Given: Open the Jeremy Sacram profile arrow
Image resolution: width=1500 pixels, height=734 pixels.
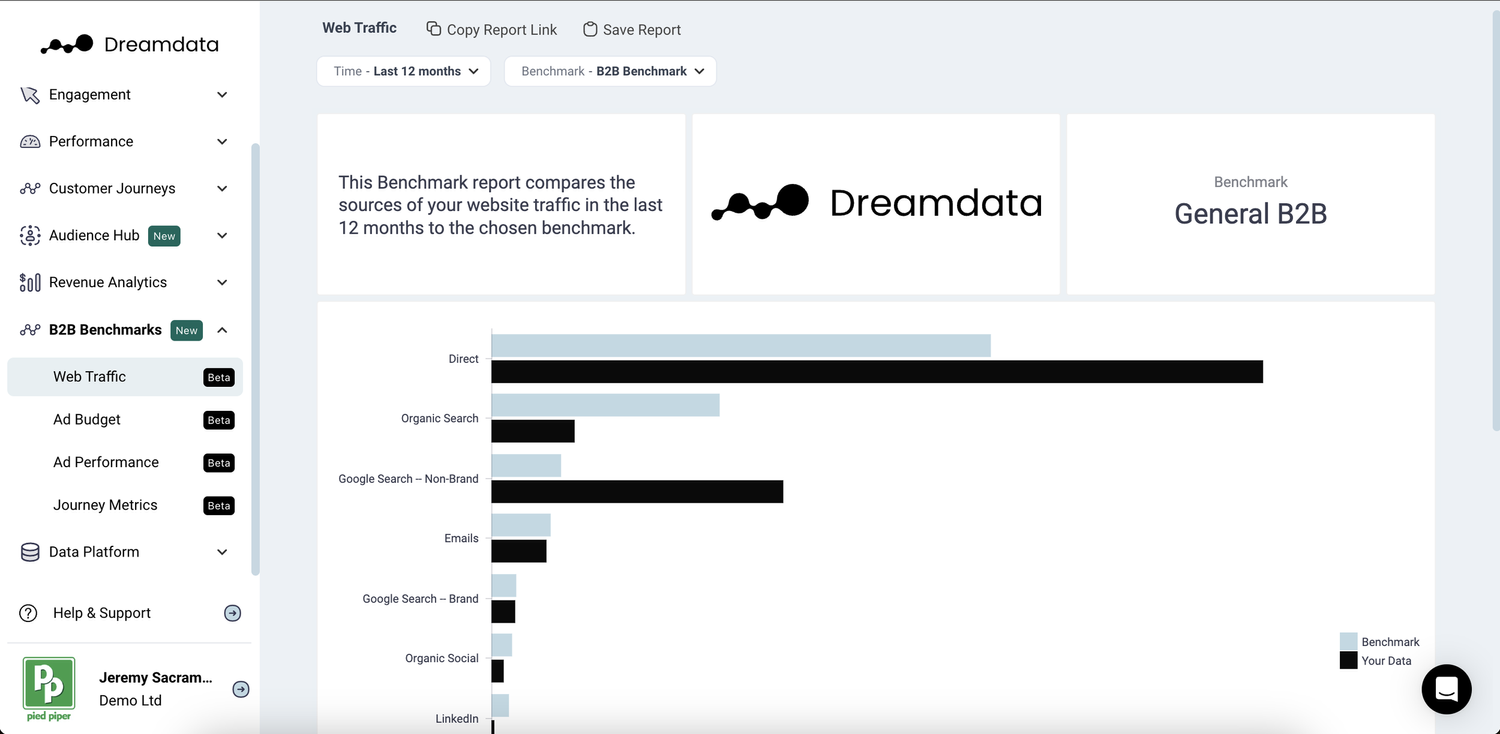Looking at the screenshot, I should point(240,689).
